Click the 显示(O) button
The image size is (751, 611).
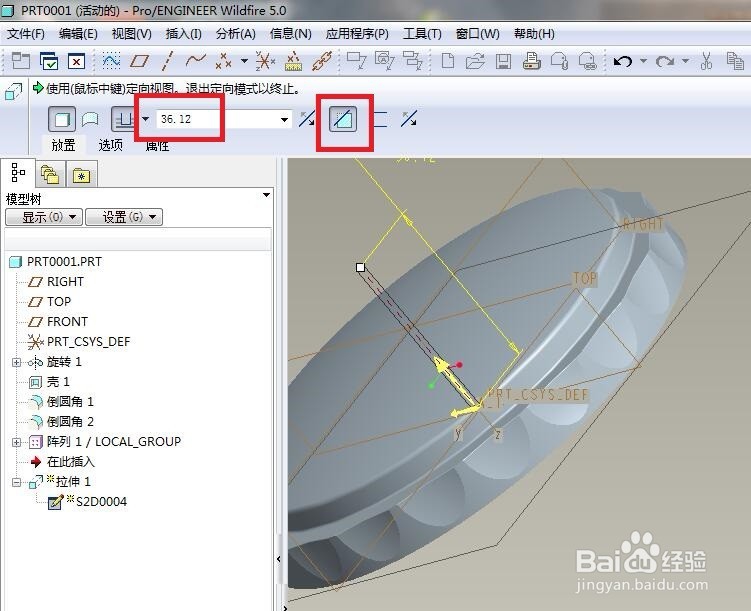[x=44, y=217]
